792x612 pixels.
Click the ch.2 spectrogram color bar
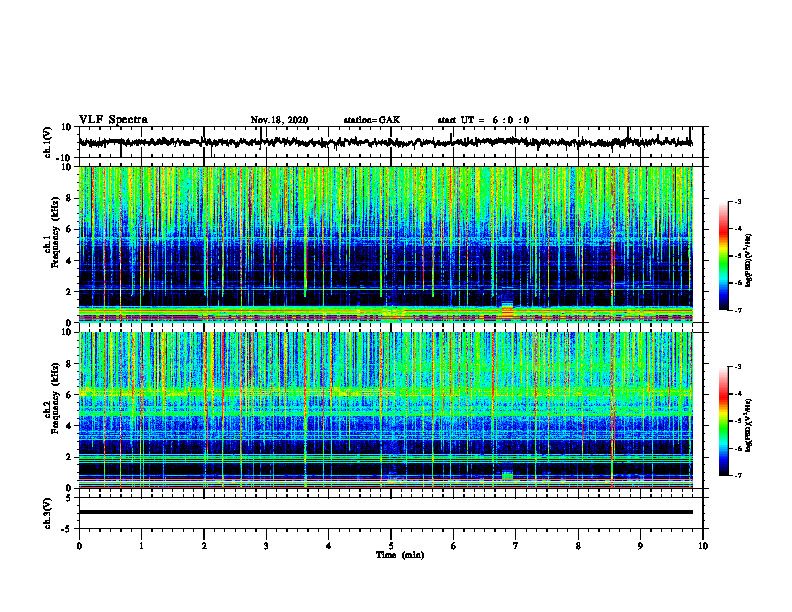pyautogui.click(x=723, y=421)
